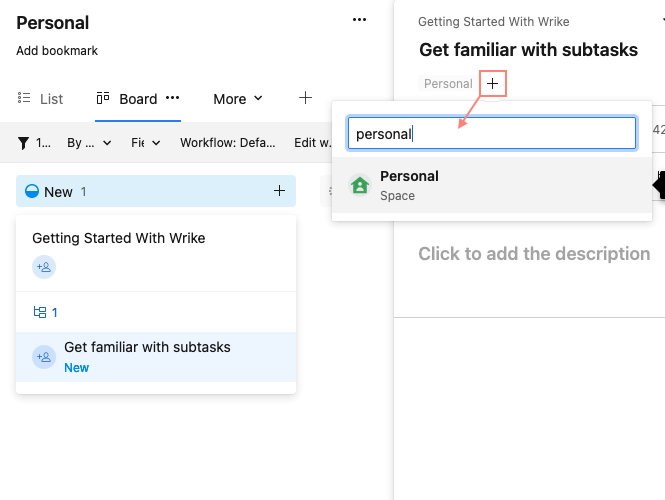Open the Personal space three-dots menu
Screen dimensions: 665x500
coord(359,19)
